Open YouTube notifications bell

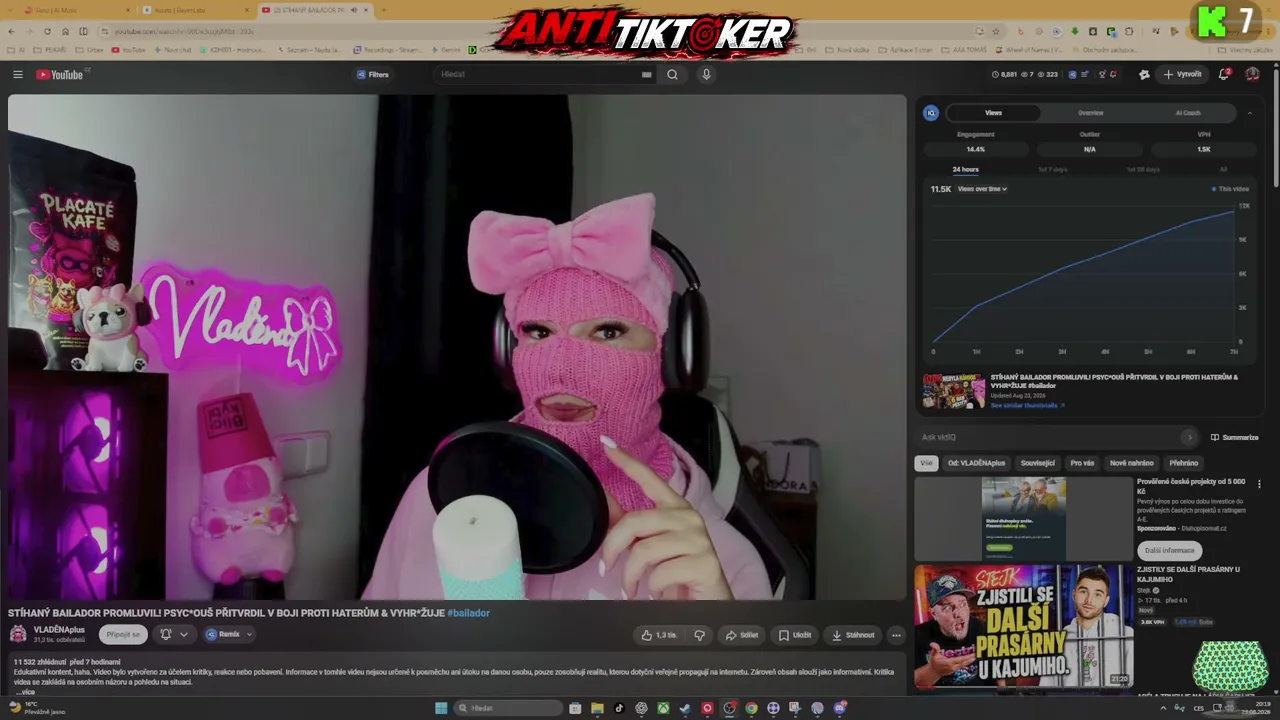coord(1224,74)
